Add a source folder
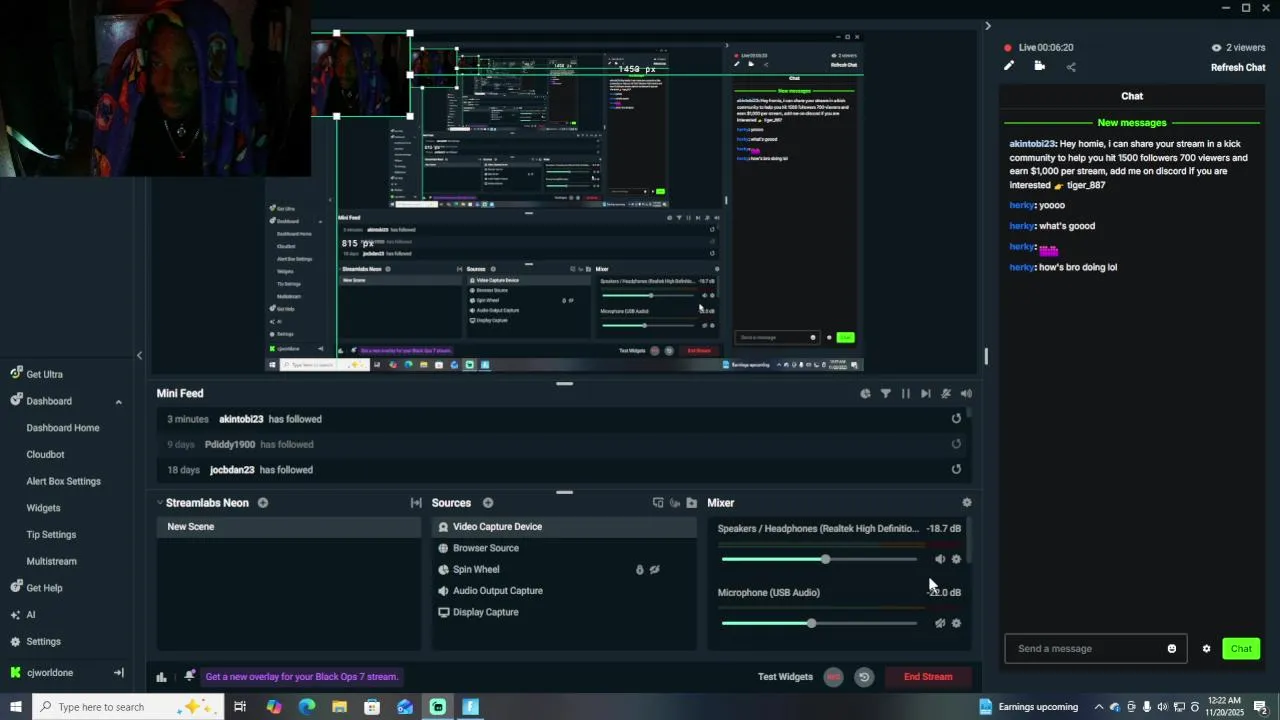The width and height of the screenshot is (1280, 720). pos(691,503)
